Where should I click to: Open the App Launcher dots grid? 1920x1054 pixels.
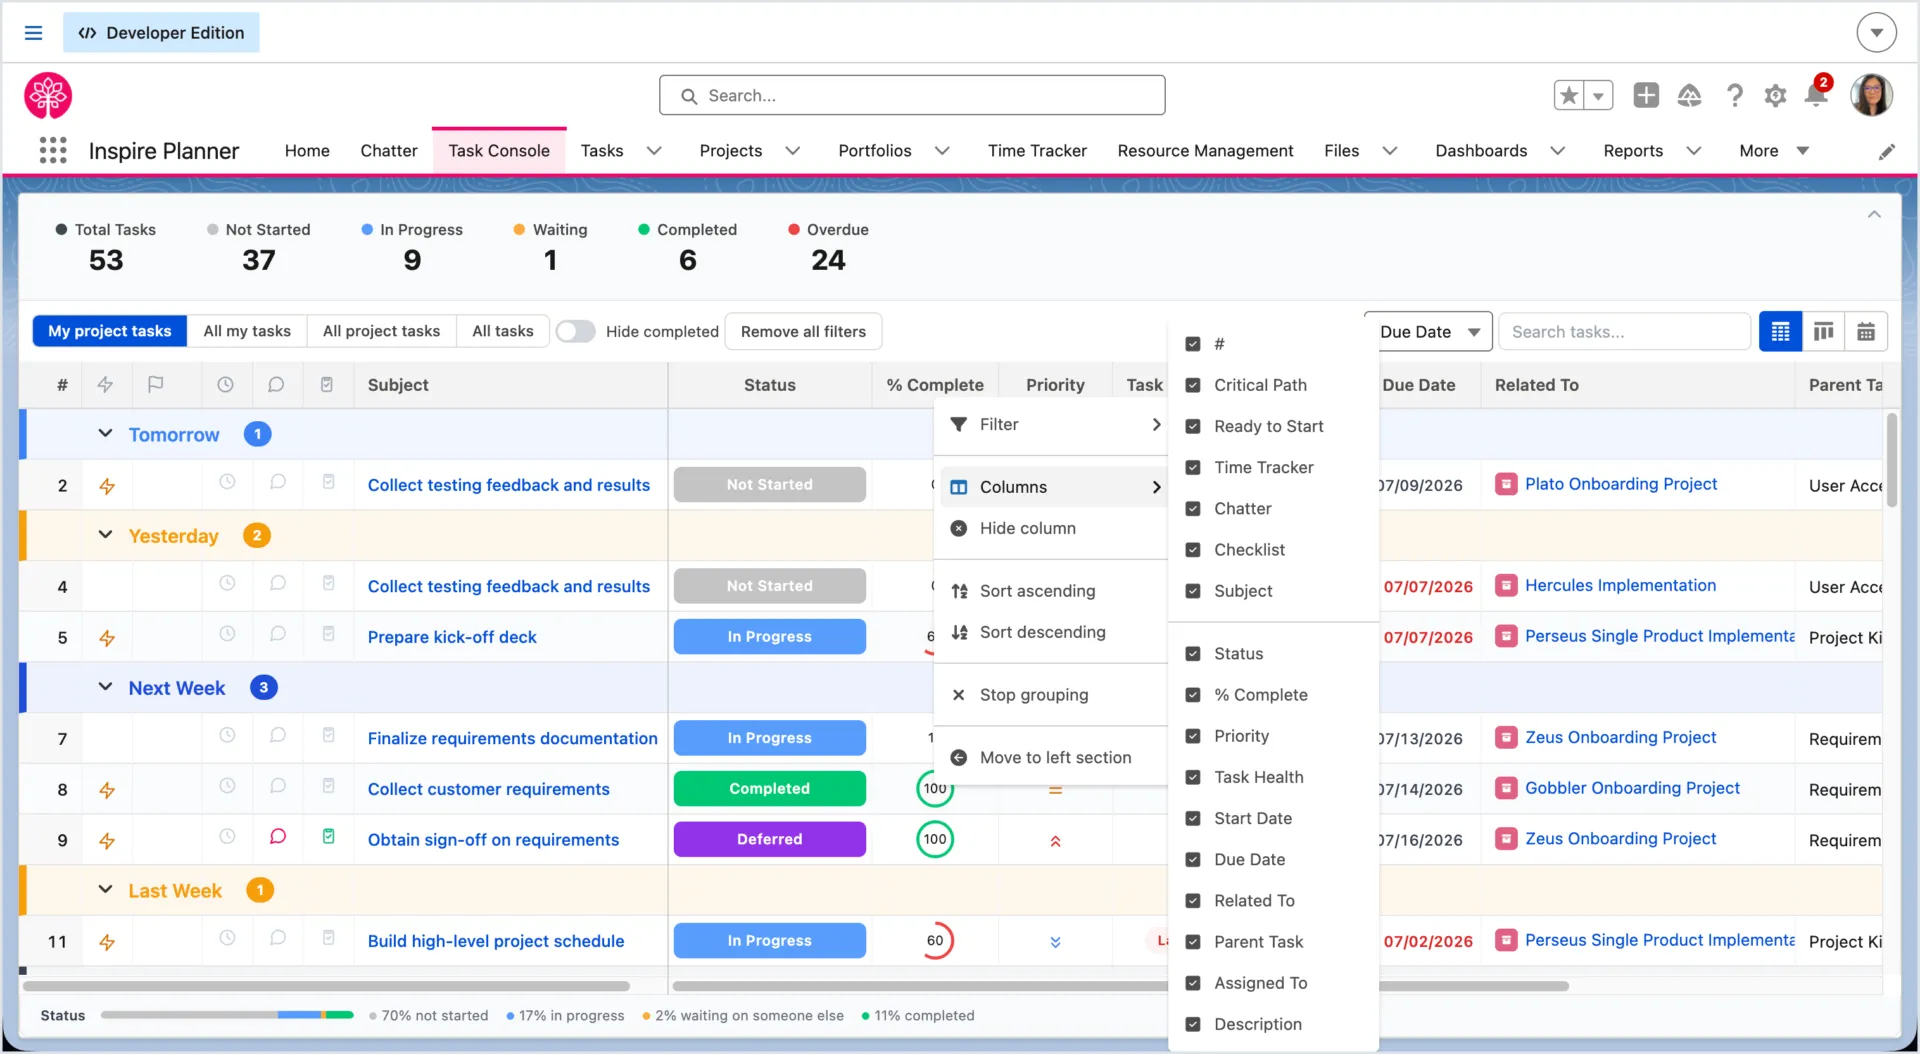(53, 151)
